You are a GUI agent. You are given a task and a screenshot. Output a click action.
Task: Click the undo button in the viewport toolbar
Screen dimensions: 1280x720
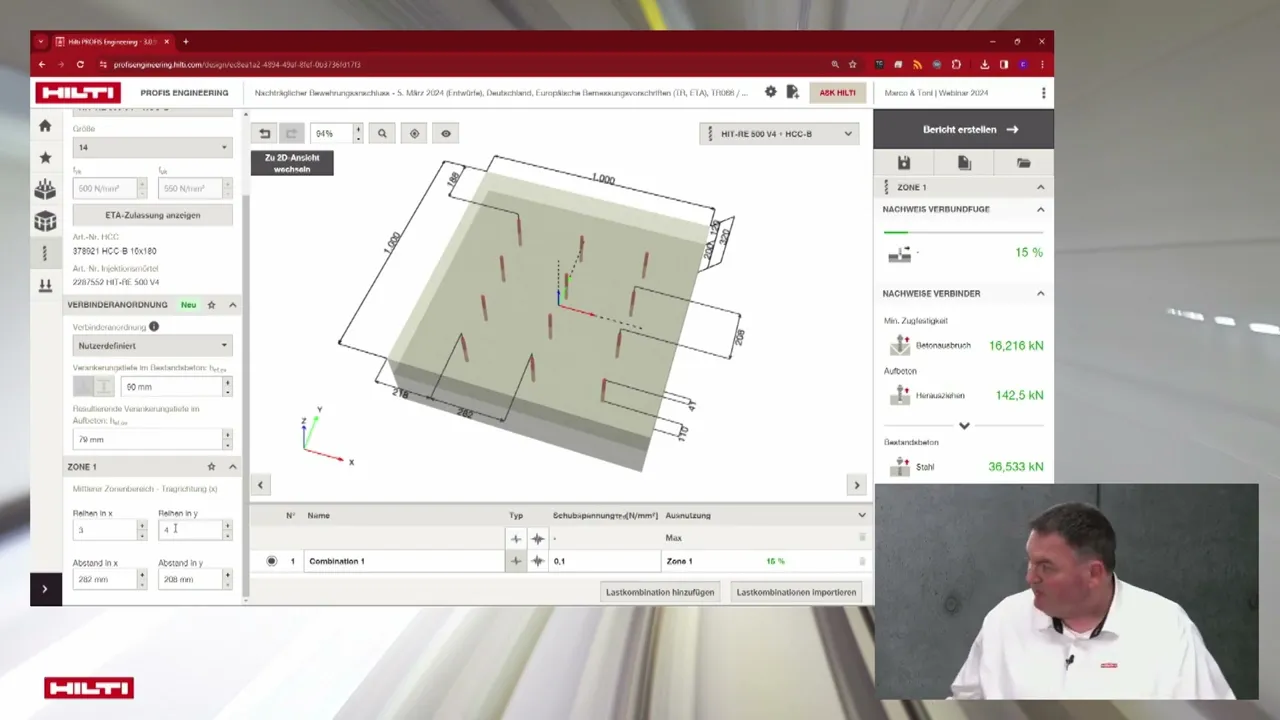[265, 133]
